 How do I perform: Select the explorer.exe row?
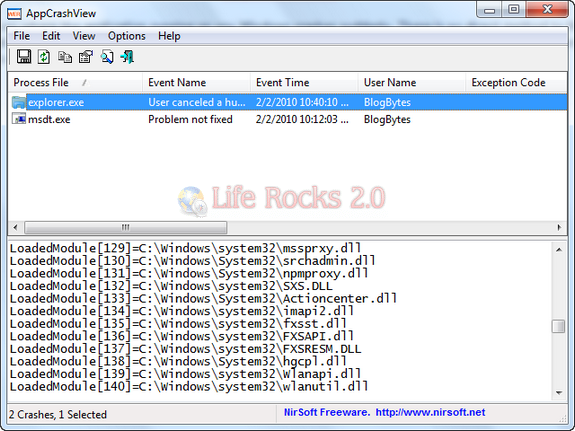(x=288, y=102)
